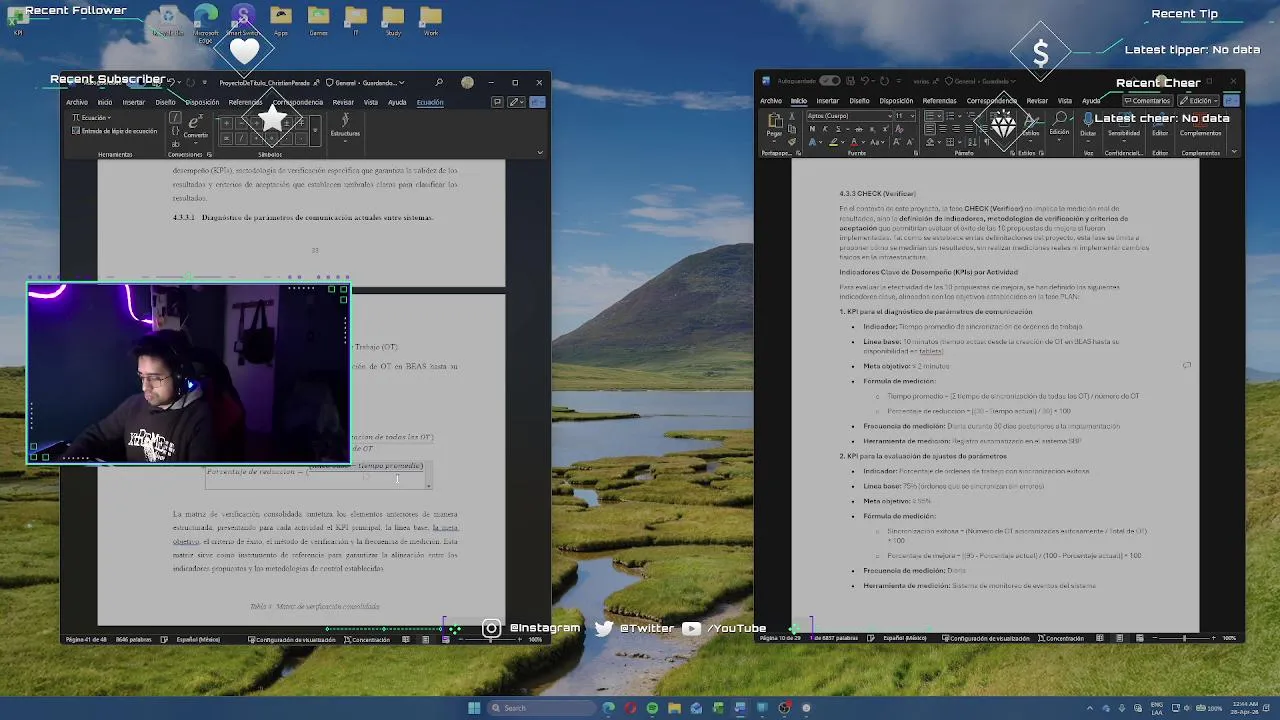Open editing mode dropdown in left Word
This screenshot has width=1280, height=720.
tap(515, 102)
